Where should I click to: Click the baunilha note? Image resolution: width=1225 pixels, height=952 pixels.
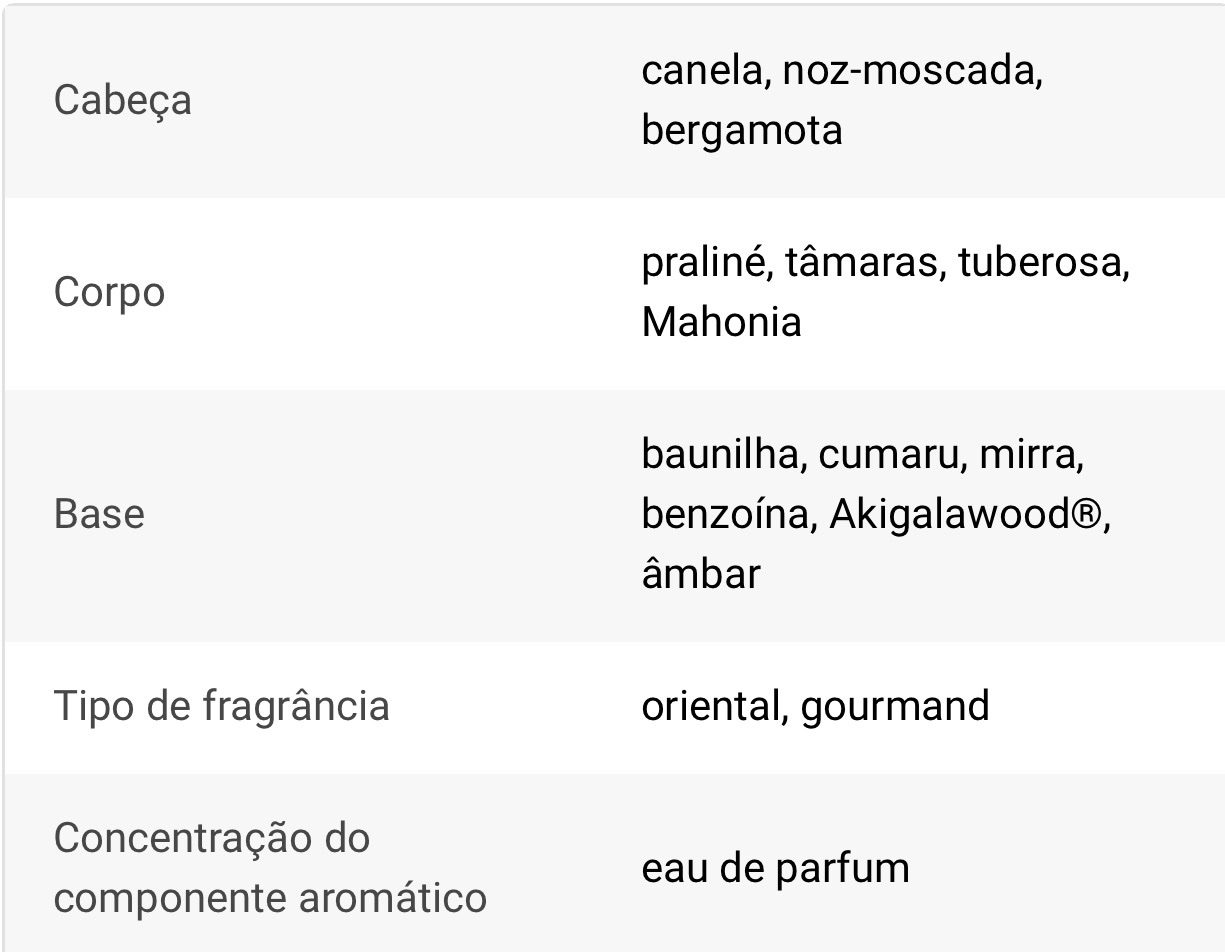coord(721,455)
